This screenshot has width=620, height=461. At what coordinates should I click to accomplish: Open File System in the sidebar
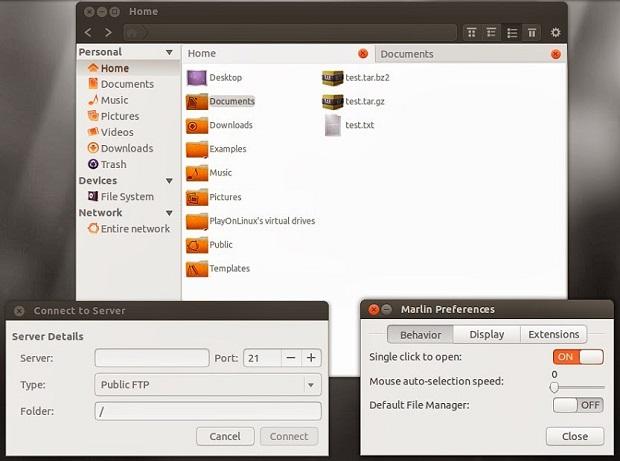click(x=121, y=196)
